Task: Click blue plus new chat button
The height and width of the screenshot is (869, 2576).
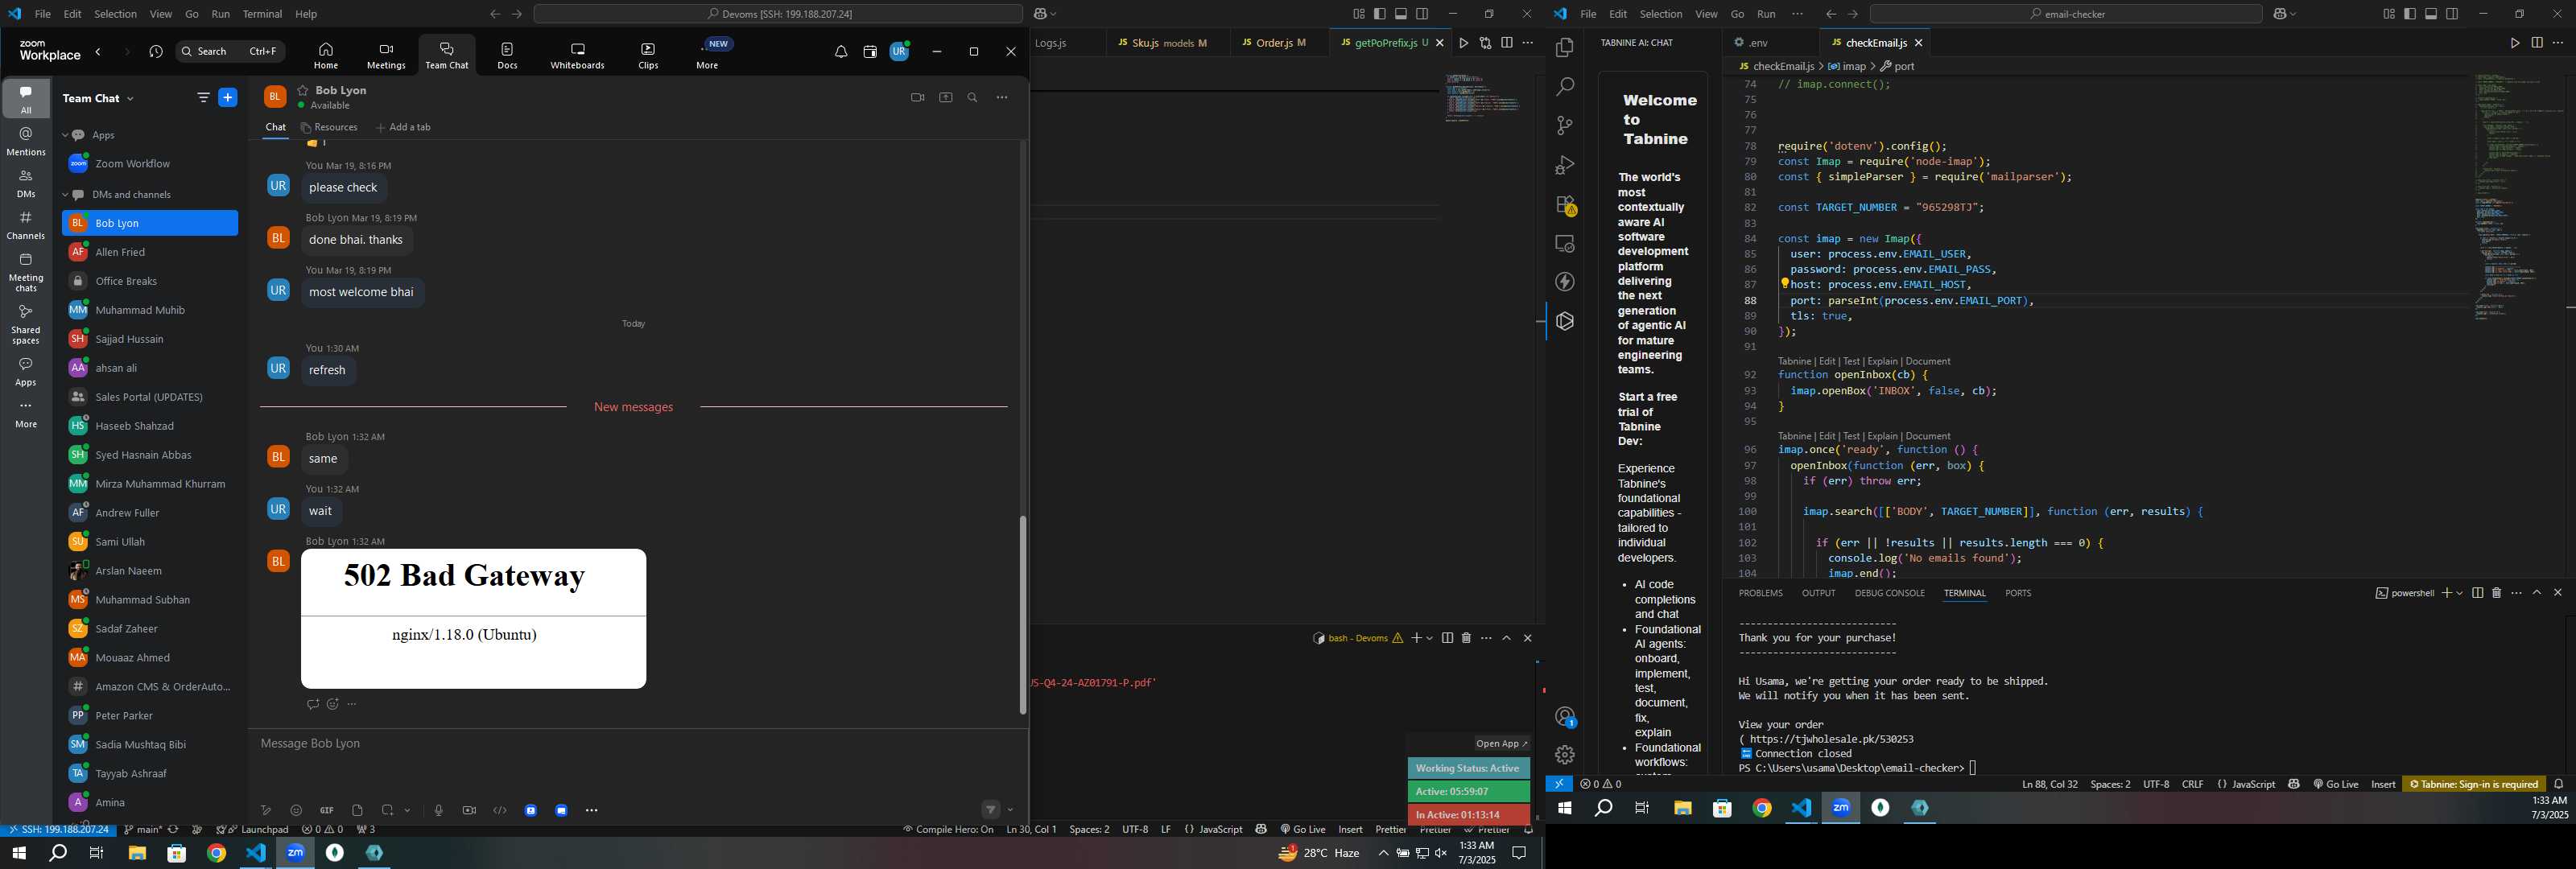Action: pos(228,98)
